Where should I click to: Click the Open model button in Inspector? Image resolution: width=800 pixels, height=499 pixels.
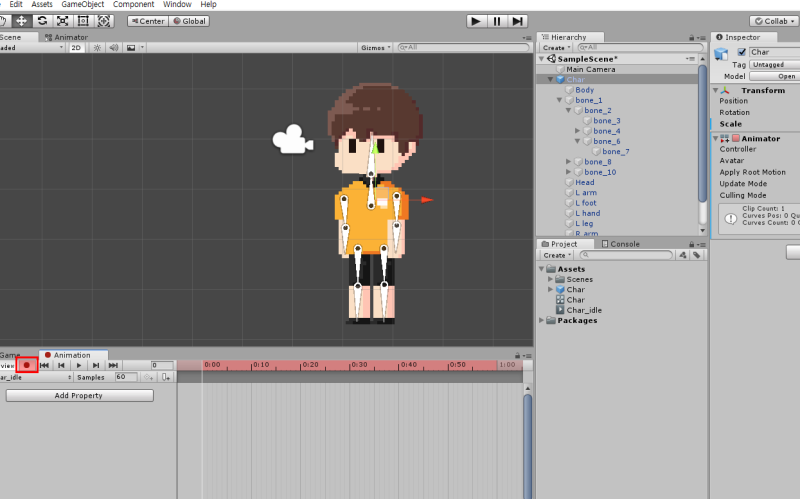tap(774, 76)
